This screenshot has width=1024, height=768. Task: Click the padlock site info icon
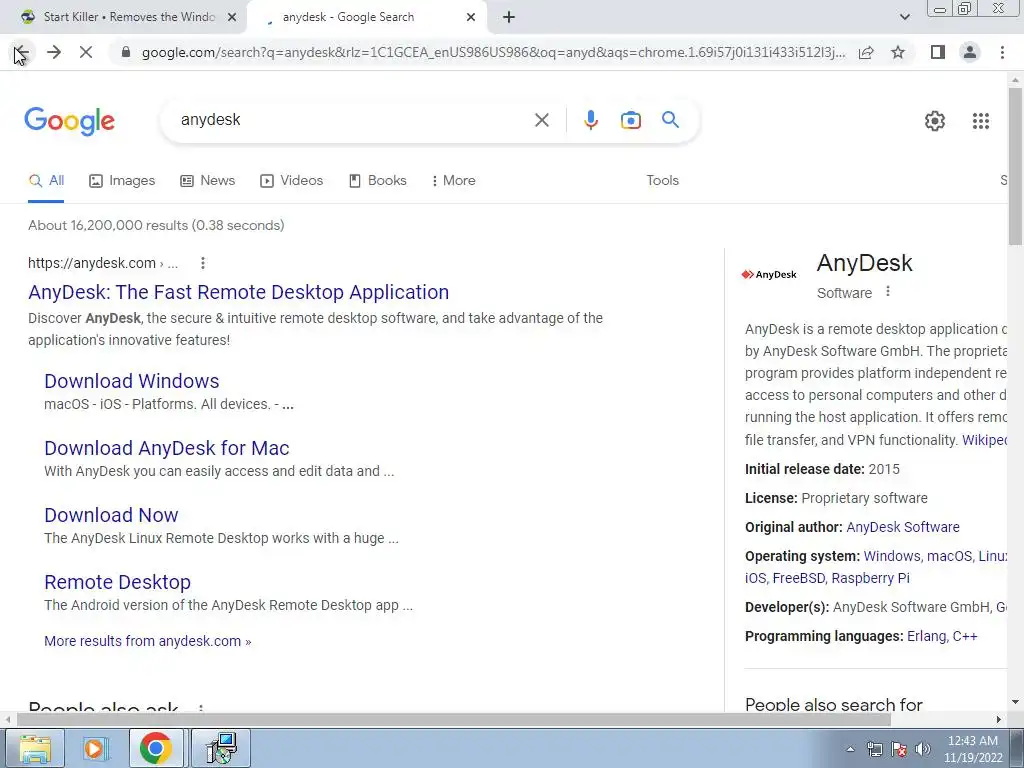point(126,52)
